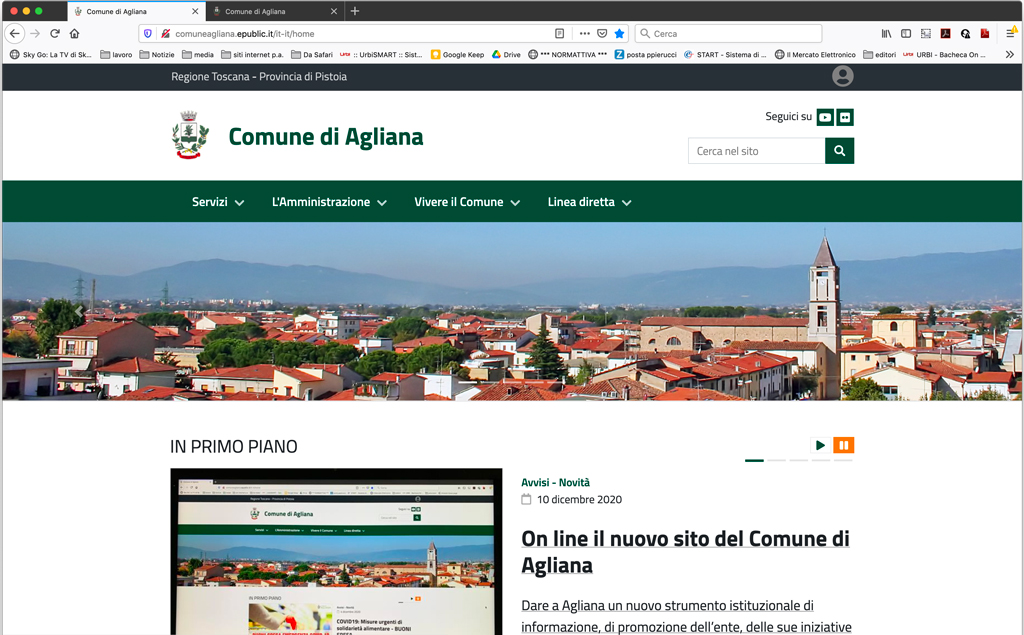
Task: Open the Flickr social link icon
Action: [x=845, y=117]
